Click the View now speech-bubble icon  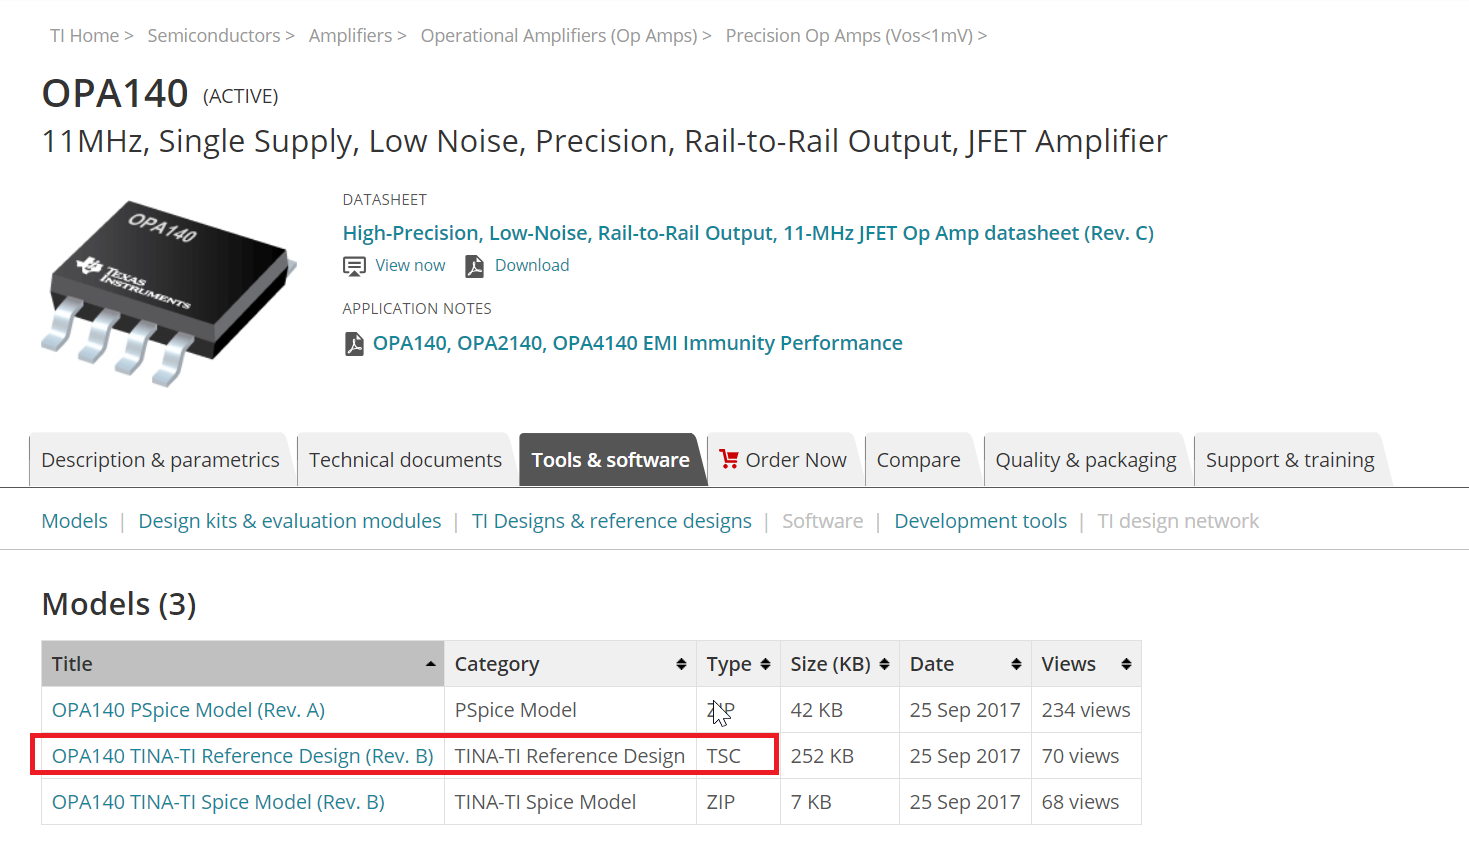[x=354, y=266]
